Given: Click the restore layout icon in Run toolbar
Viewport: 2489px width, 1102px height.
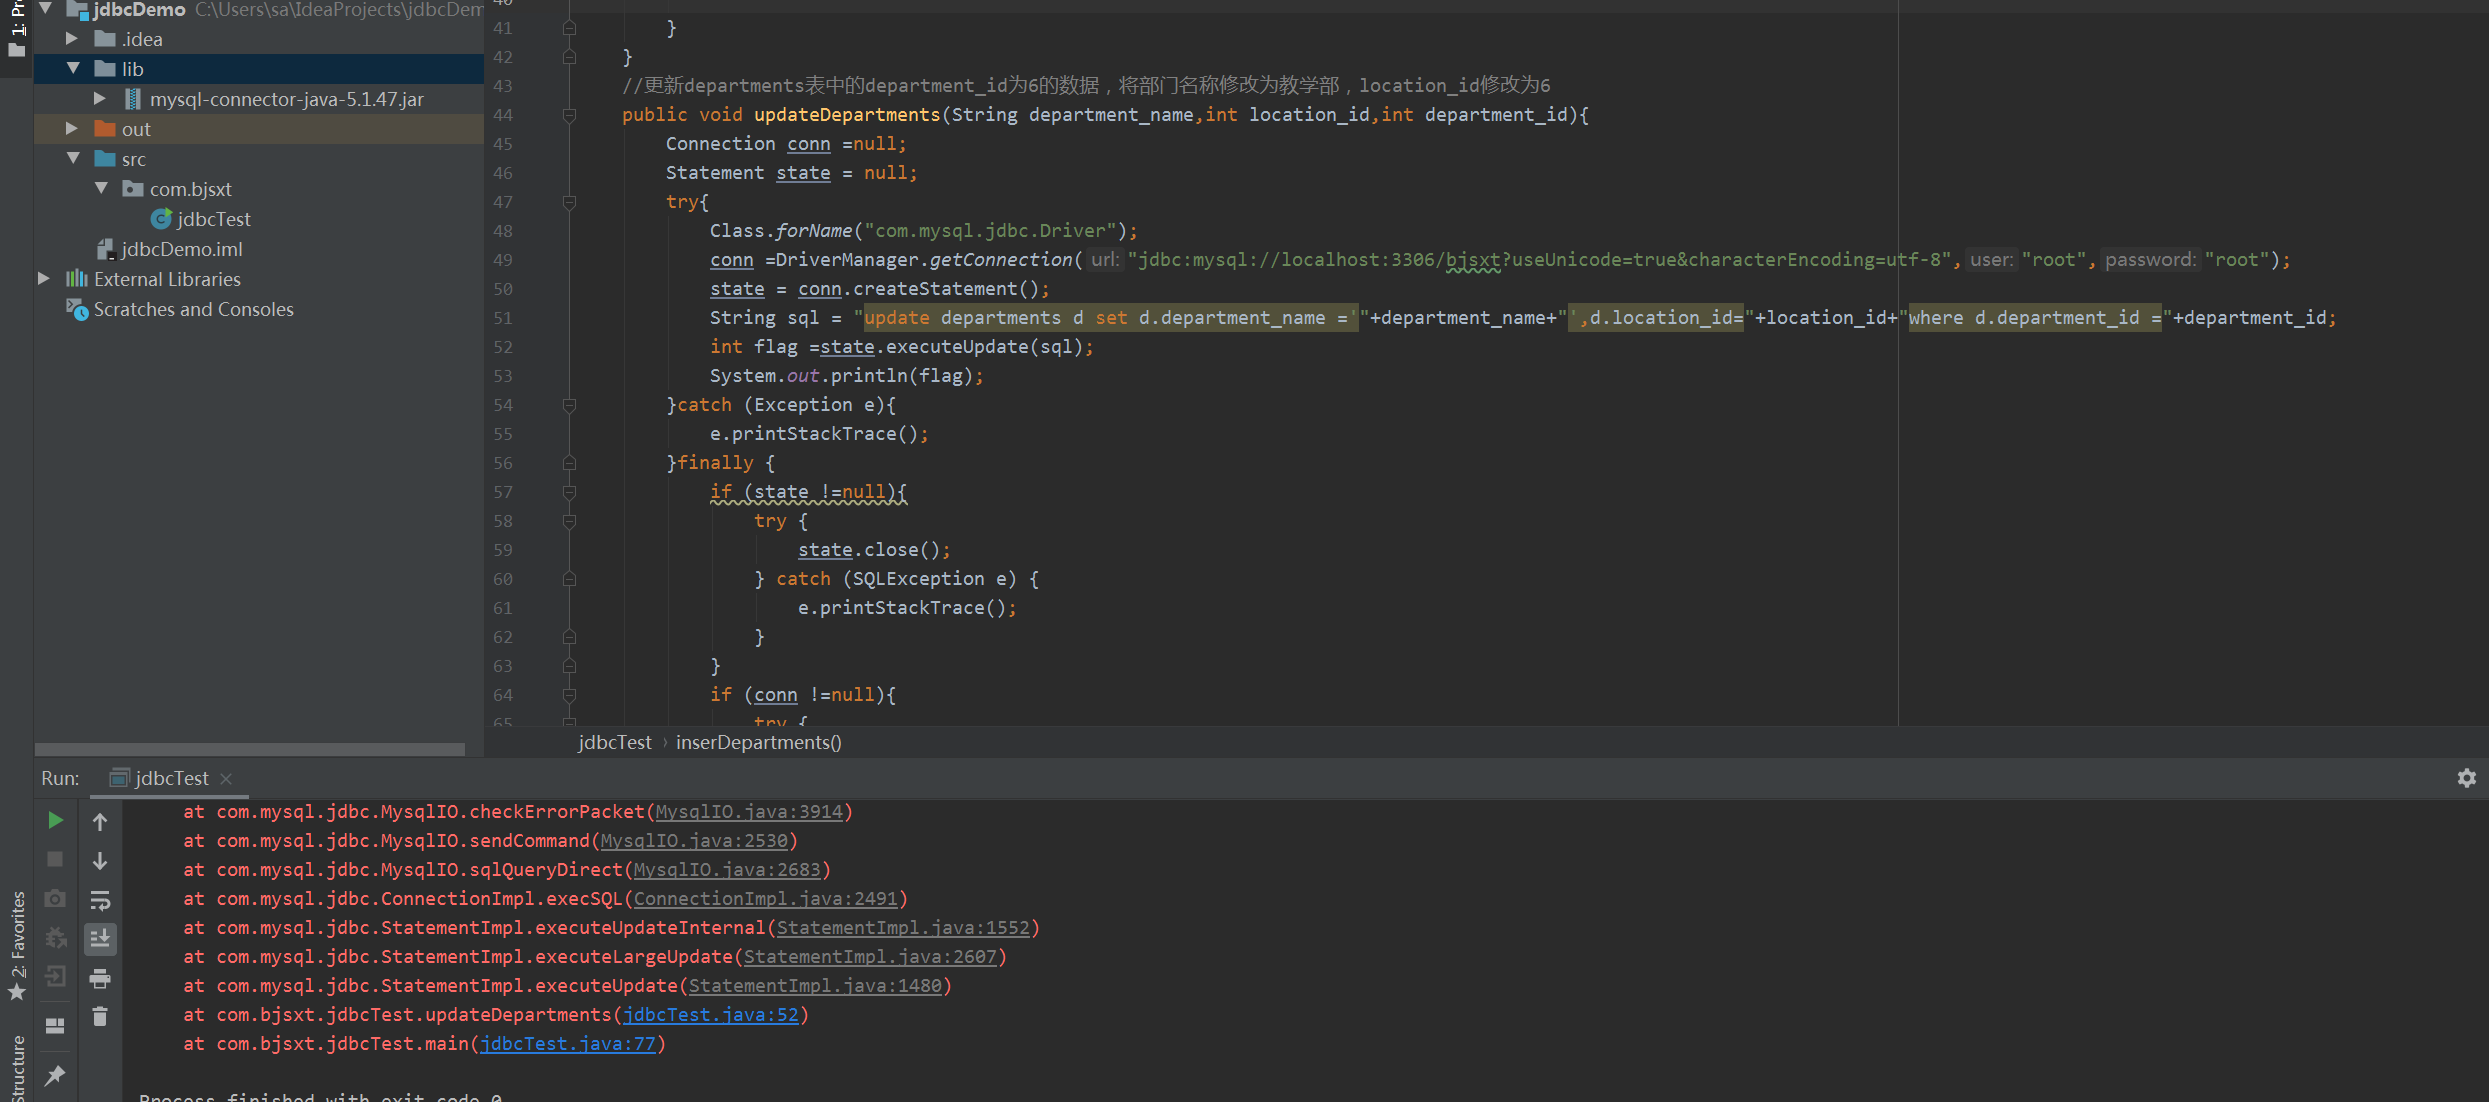Looking at the screenshot, I should tap(55, 1026).
